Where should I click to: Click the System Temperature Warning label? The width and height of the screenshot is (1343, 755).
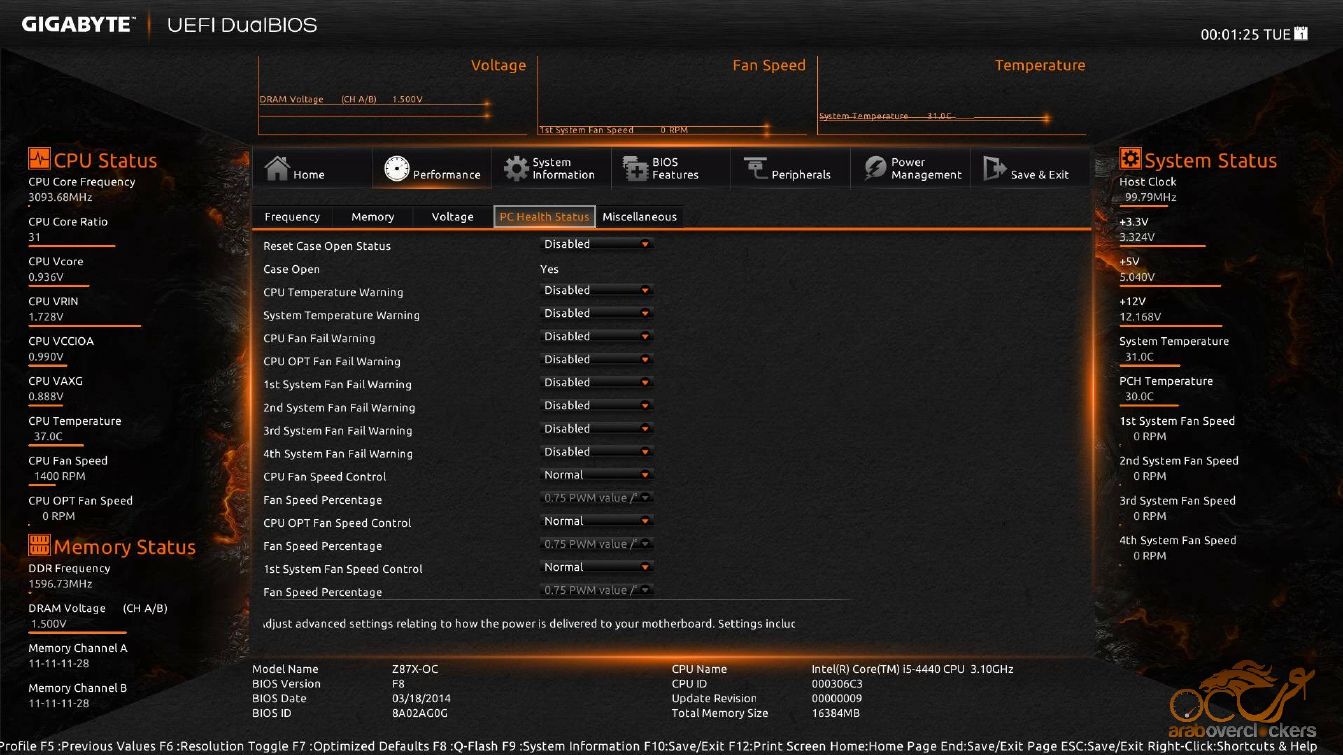341,316
